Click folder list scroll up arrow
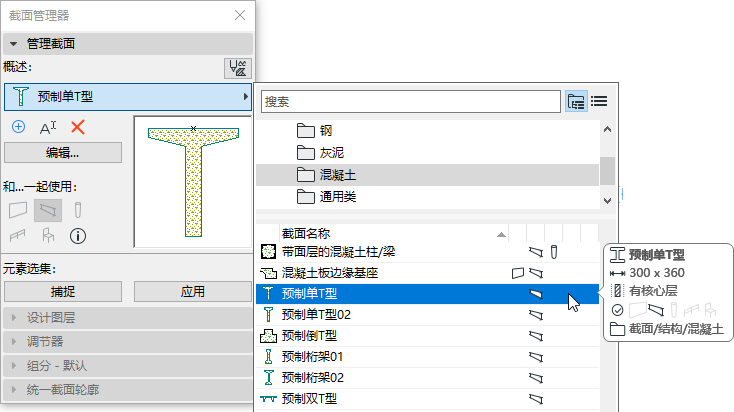Screen dimensions: 734x412 coord(608,129)
